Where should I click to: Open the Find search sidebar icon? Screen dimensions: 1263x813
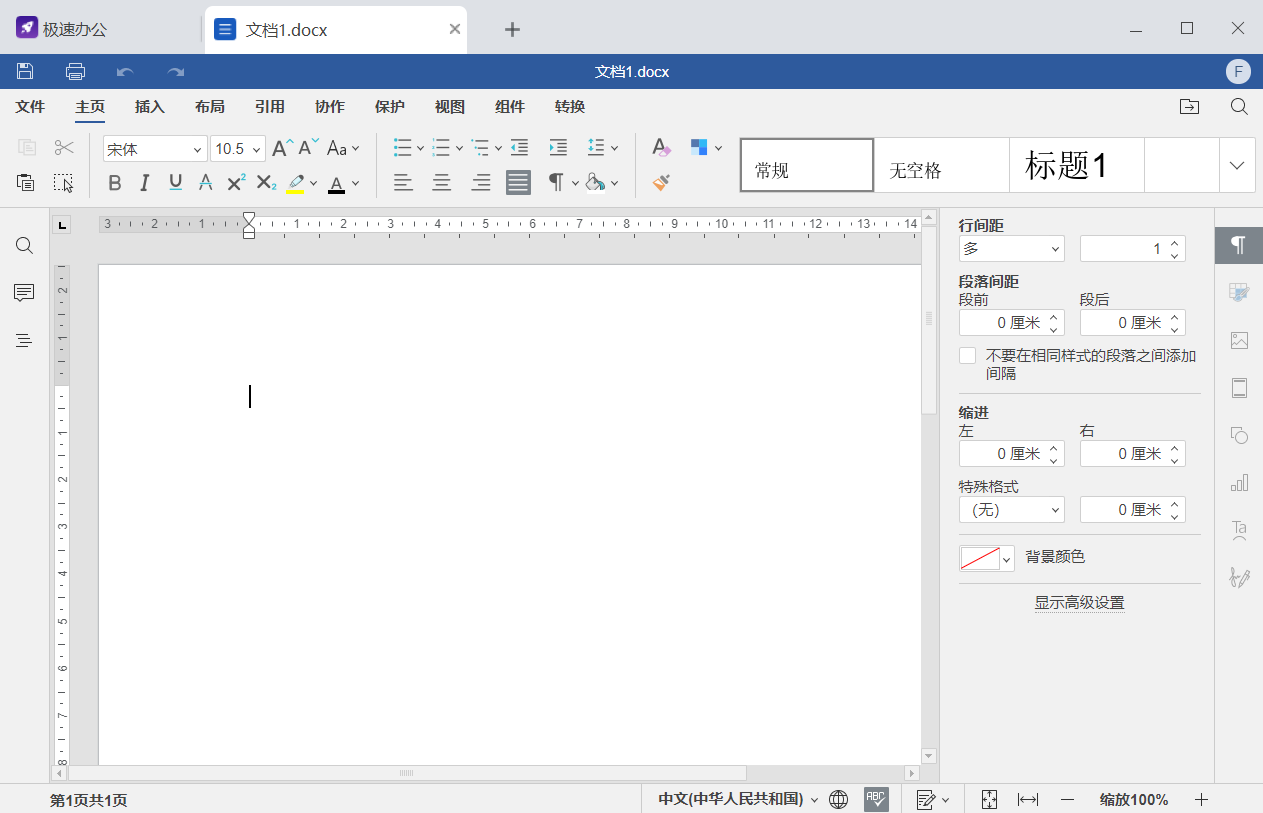click(25, 246)
